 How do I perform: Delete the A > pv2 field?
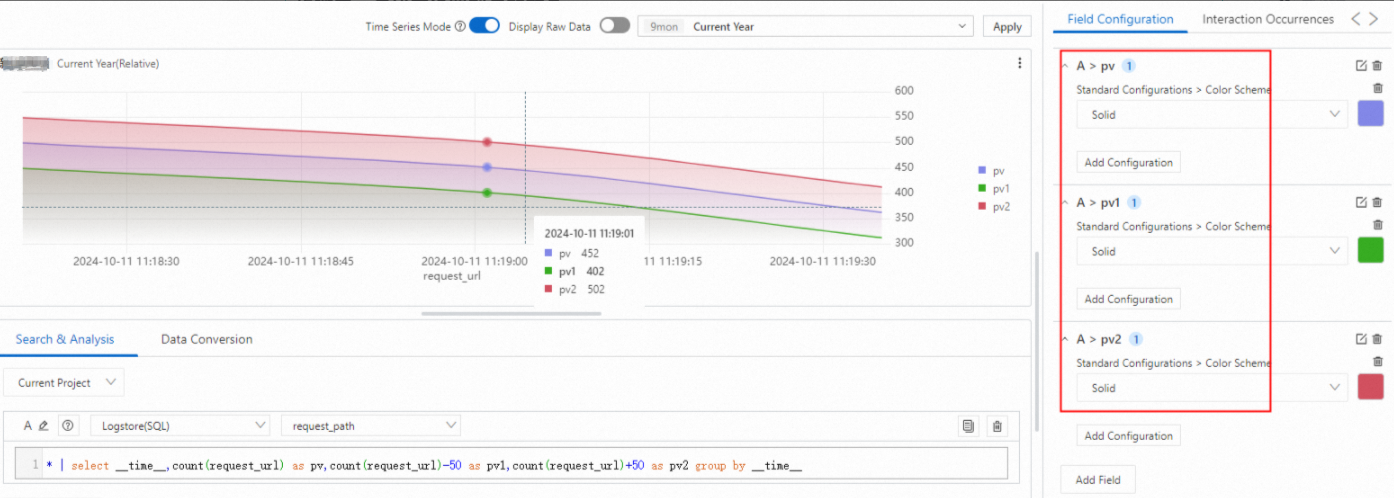tap(1377, 339)
